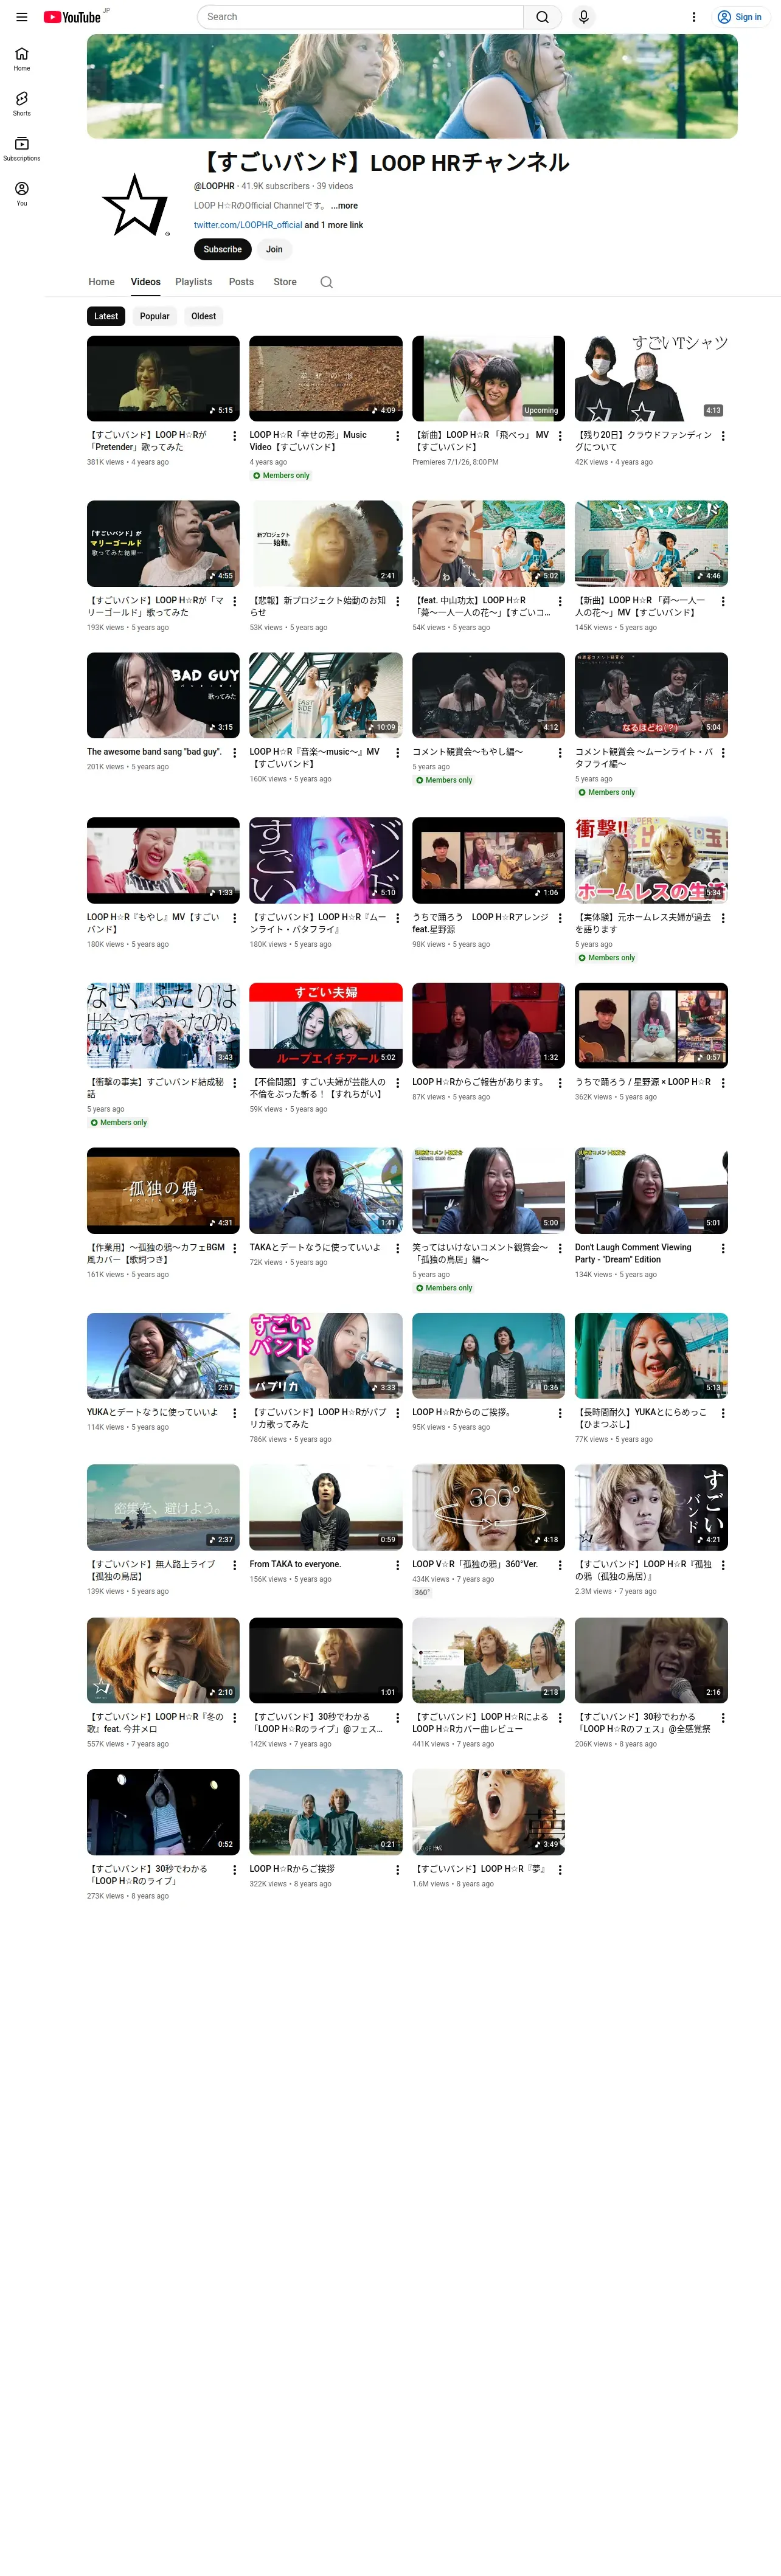Screen dimensions: 781x2576
Task: Open video title 'The awesome band sang bad guy'
Action: click(x=154, y=752)
